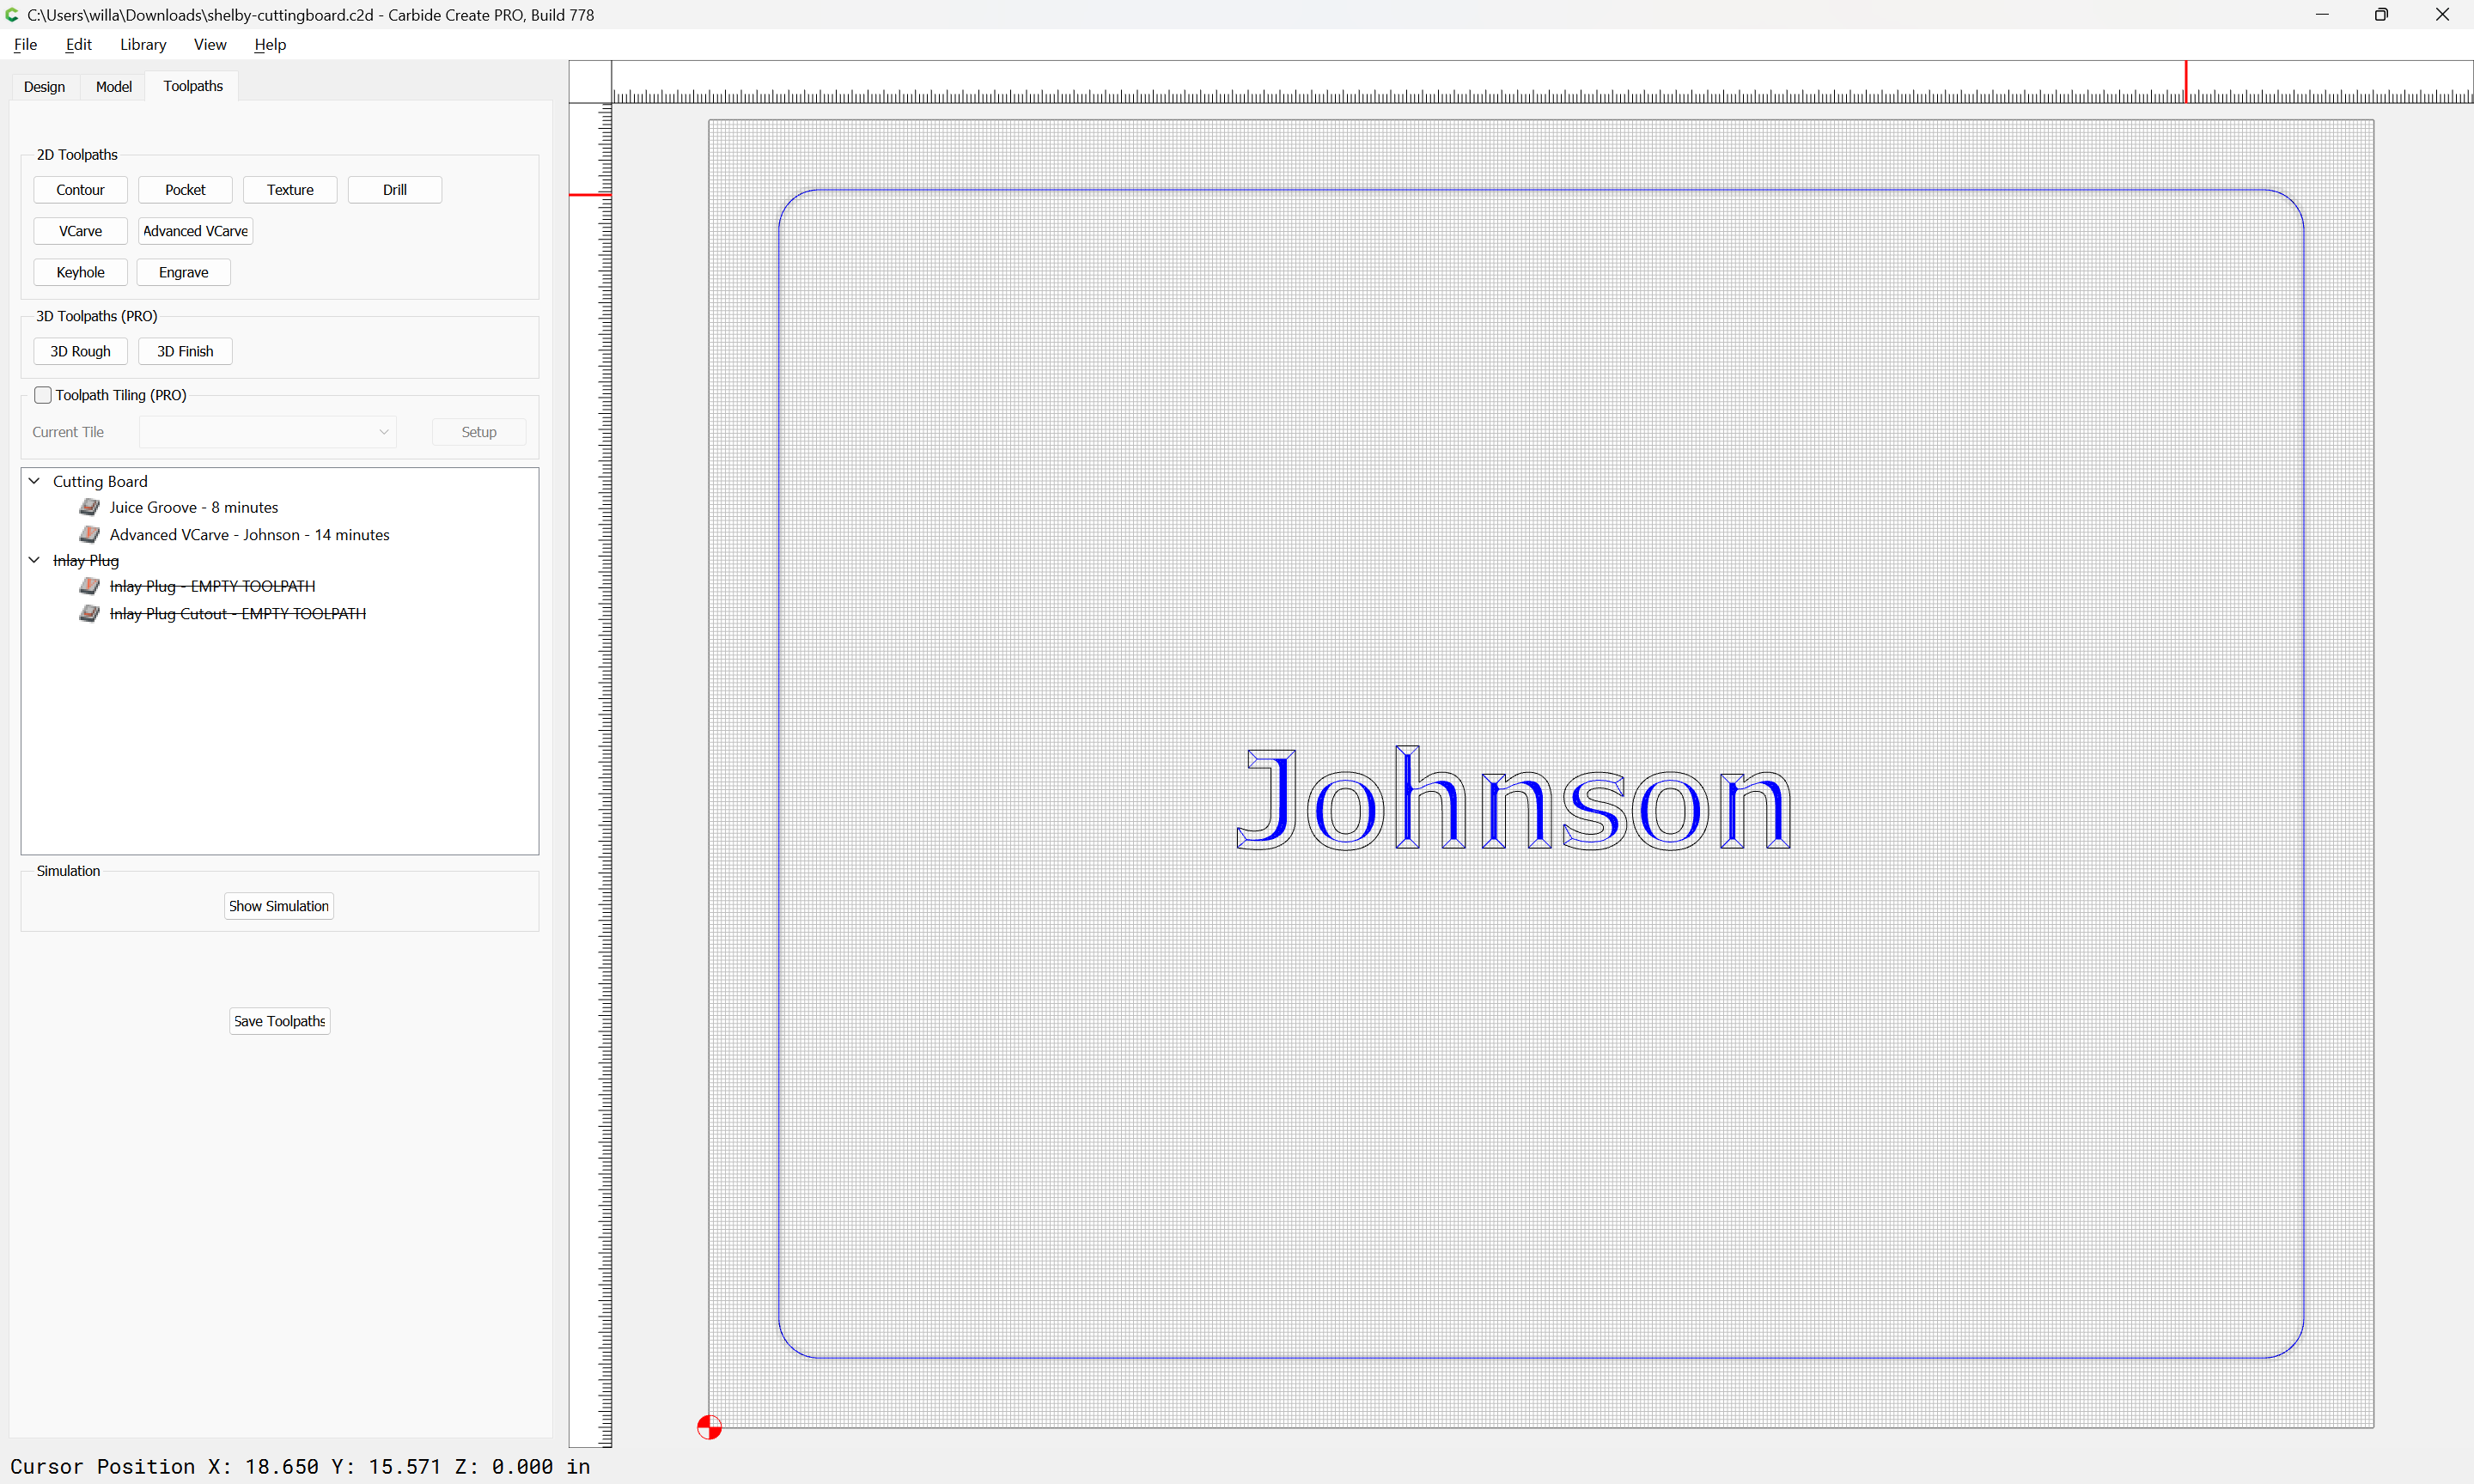Click the Johnson text on the canvas

[1513, 799]
